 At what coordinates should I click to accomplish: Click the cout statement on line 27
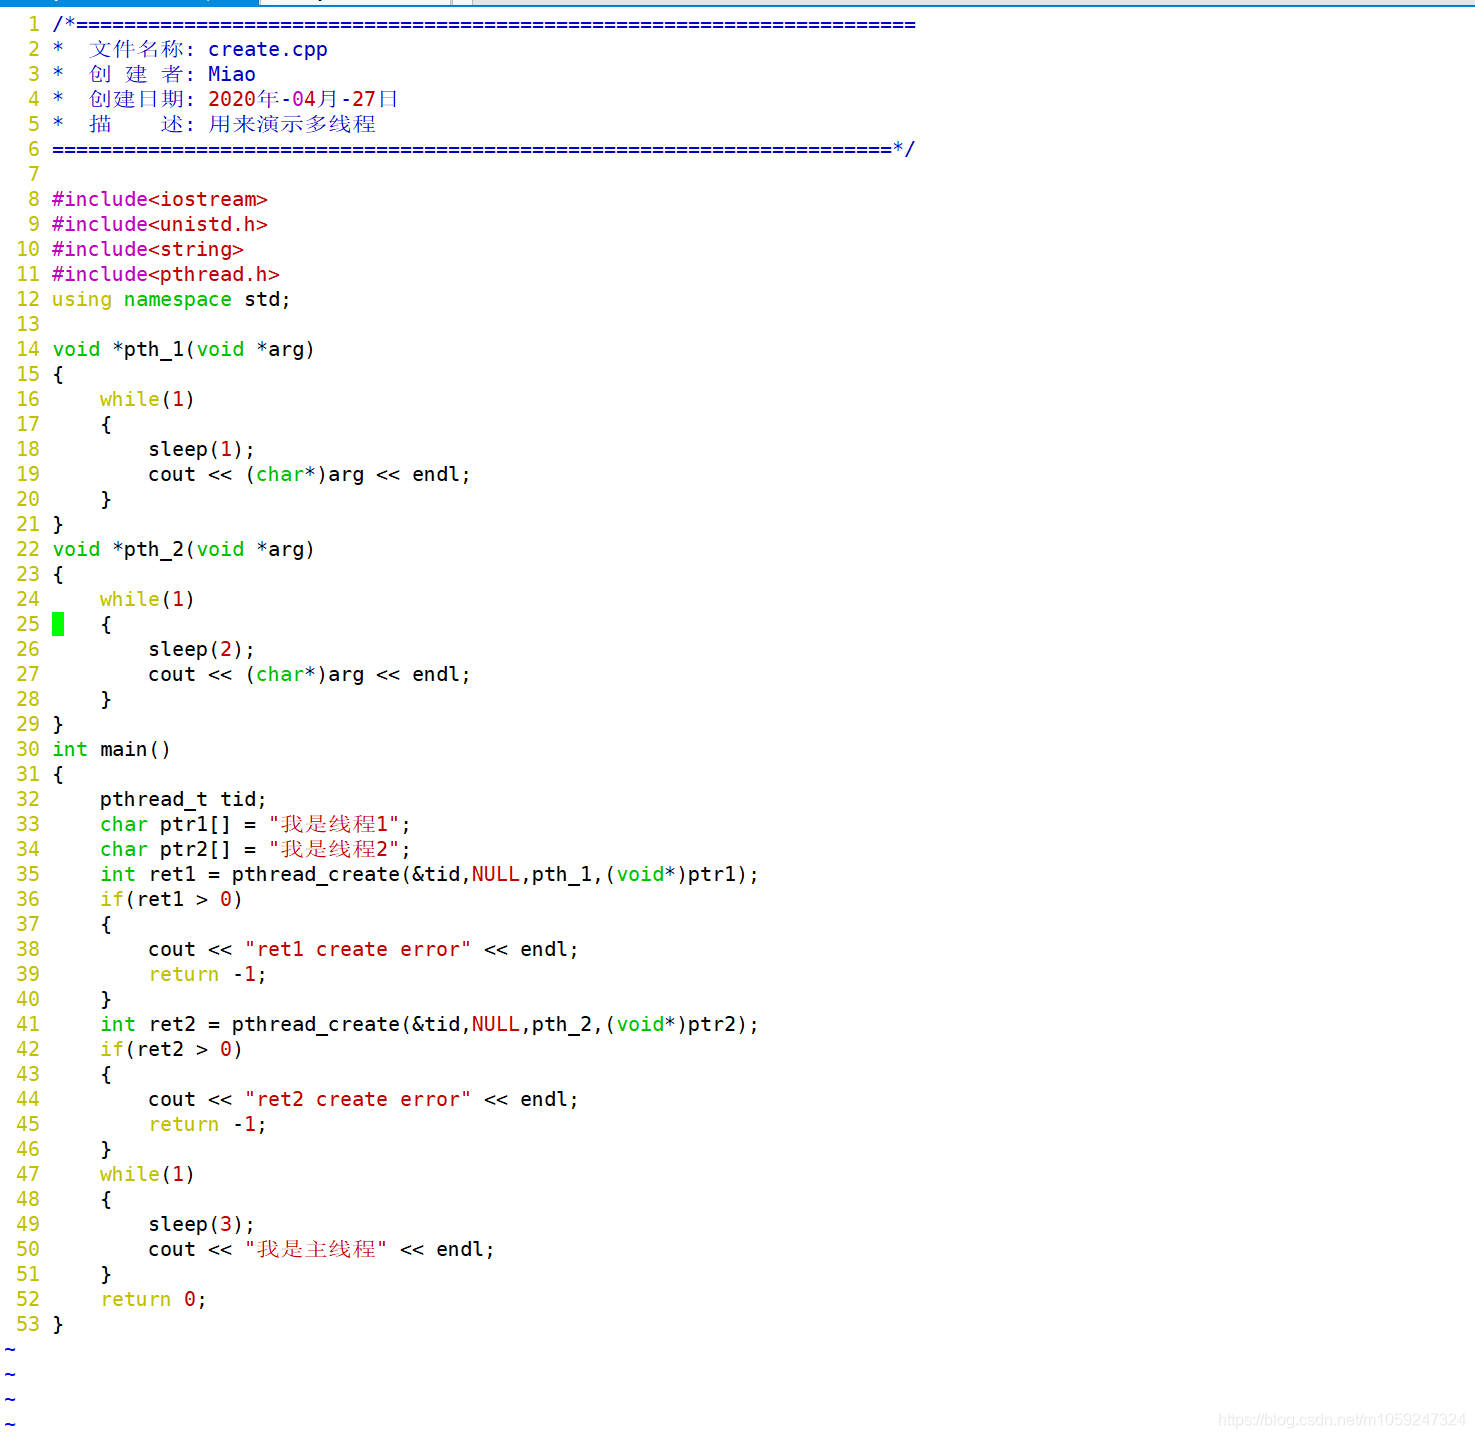click(310, 674)
